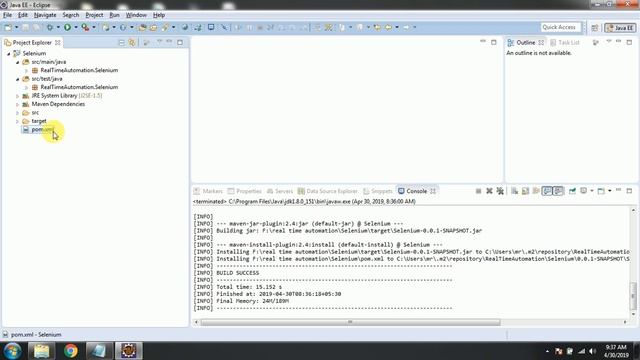
Task: Click the Run External Tools icon
Action: point(85,27)
